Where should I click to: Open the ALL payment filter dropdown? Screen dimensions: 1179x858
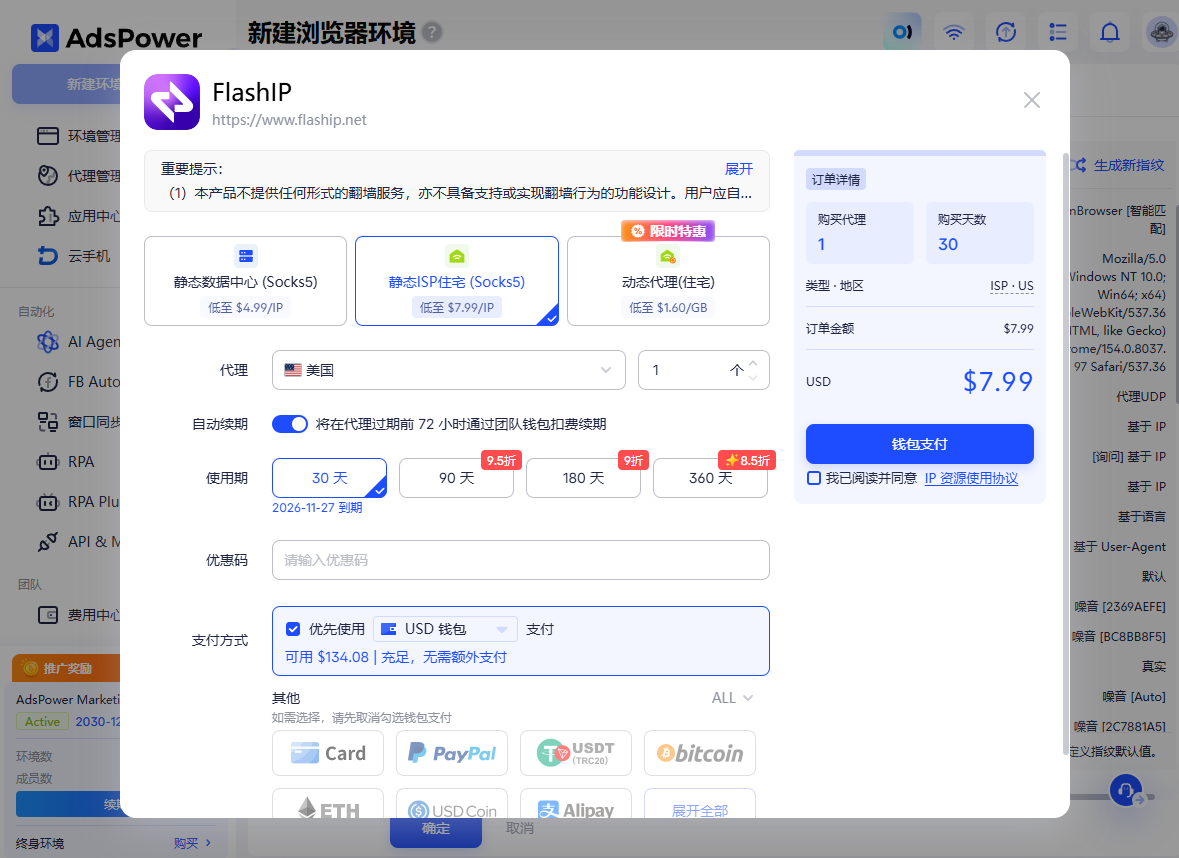pyautogui.click(x=732, y=698)
